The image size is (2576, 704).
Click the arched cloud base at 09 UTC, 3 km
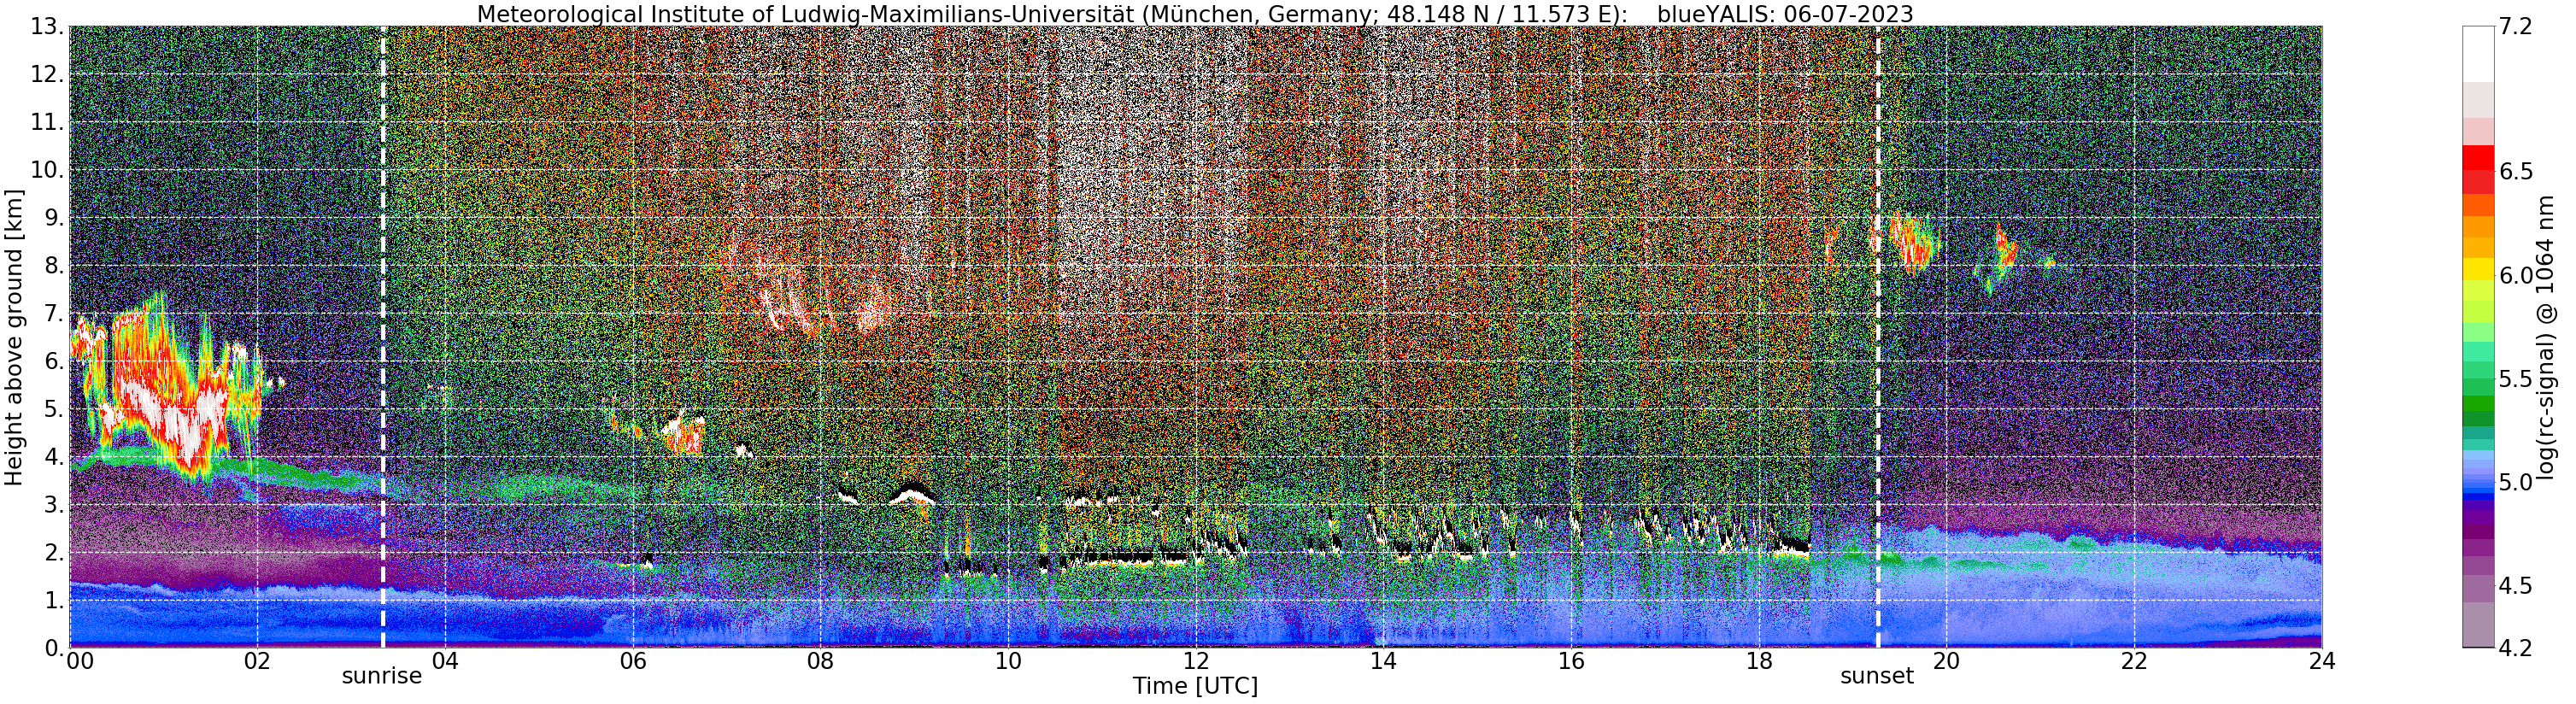click(x=913, y=493)
